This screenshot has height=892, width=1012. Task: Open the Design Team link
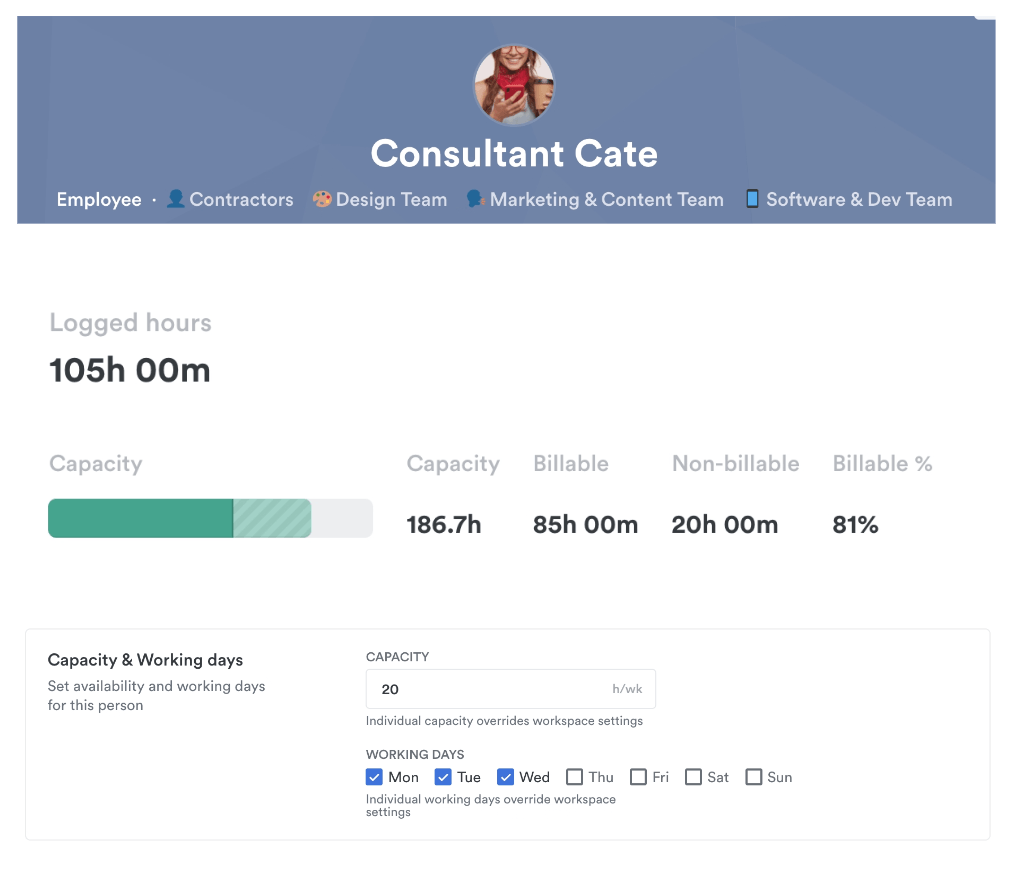click(x=391, y=199)
